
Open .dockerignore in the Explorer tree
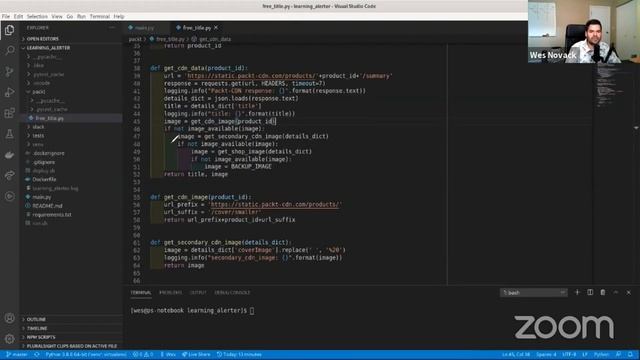tap(49, 153)
